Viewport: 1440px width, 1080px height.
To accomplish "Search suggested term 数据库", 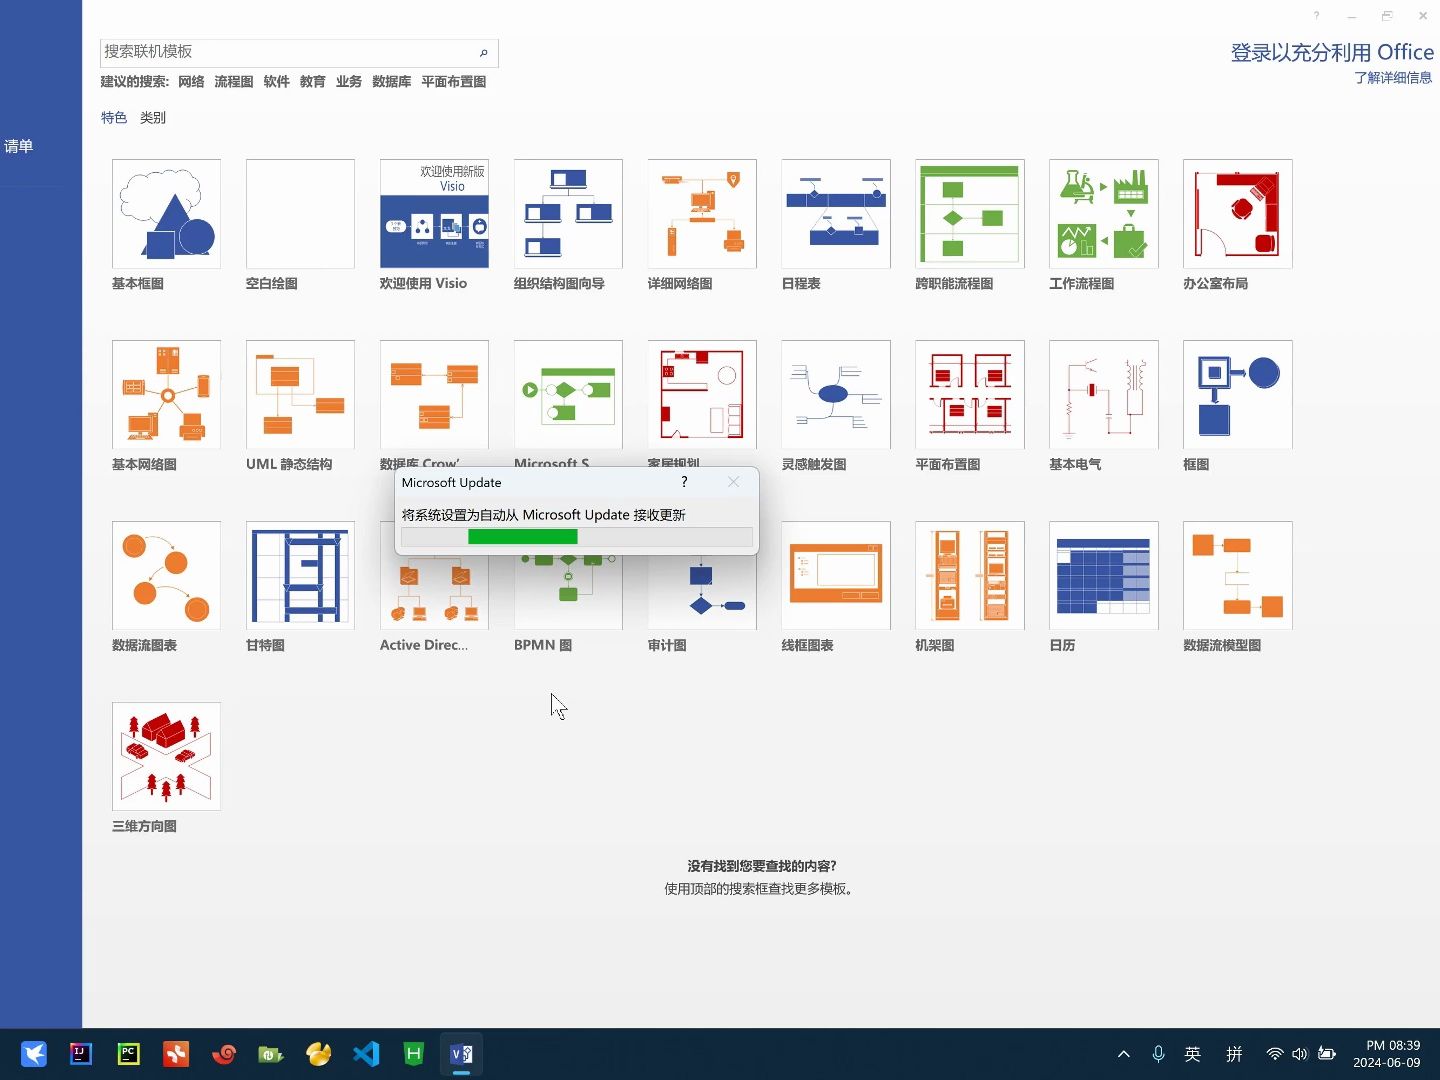I will 392,82.
